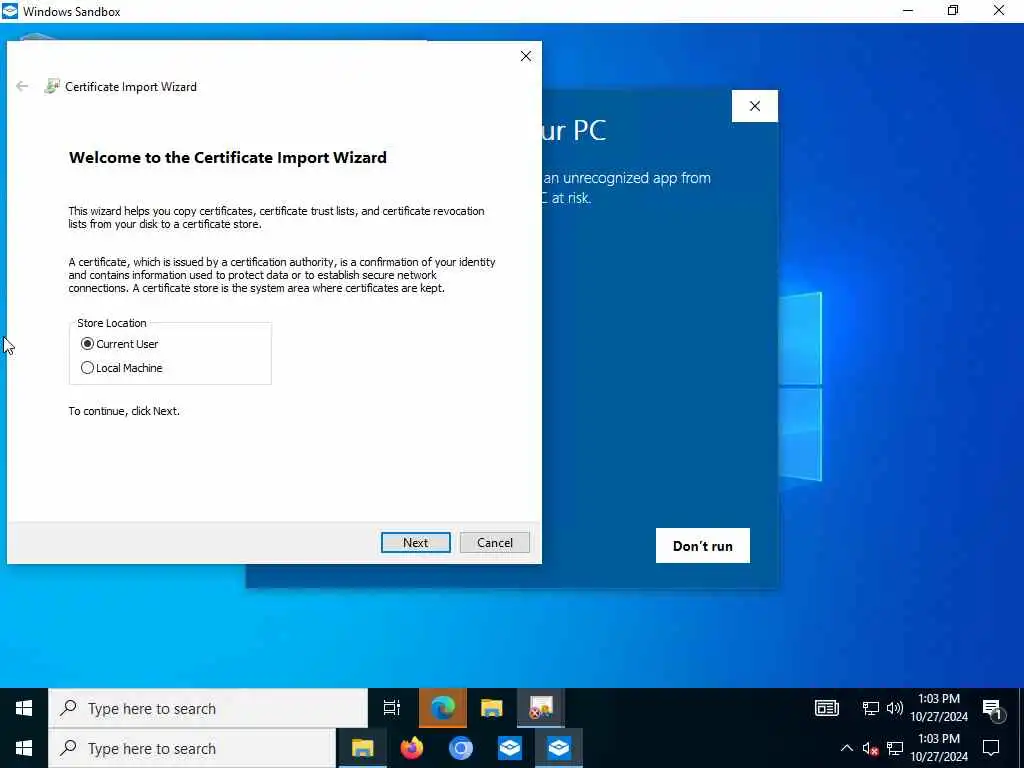
Task: Switch to the certificate app taskbar icon
Action: click(x=541, y=708)
